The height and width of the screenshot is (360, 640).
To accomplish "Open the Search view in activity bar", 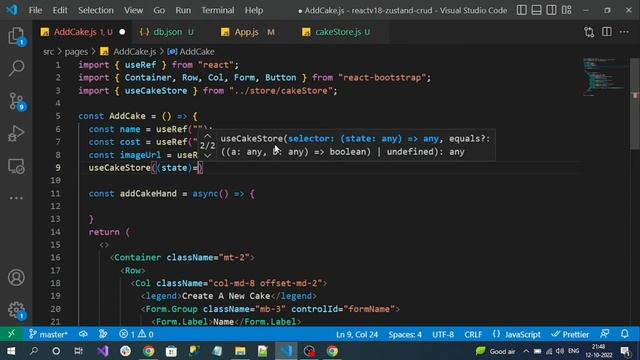I will [16, 68].
